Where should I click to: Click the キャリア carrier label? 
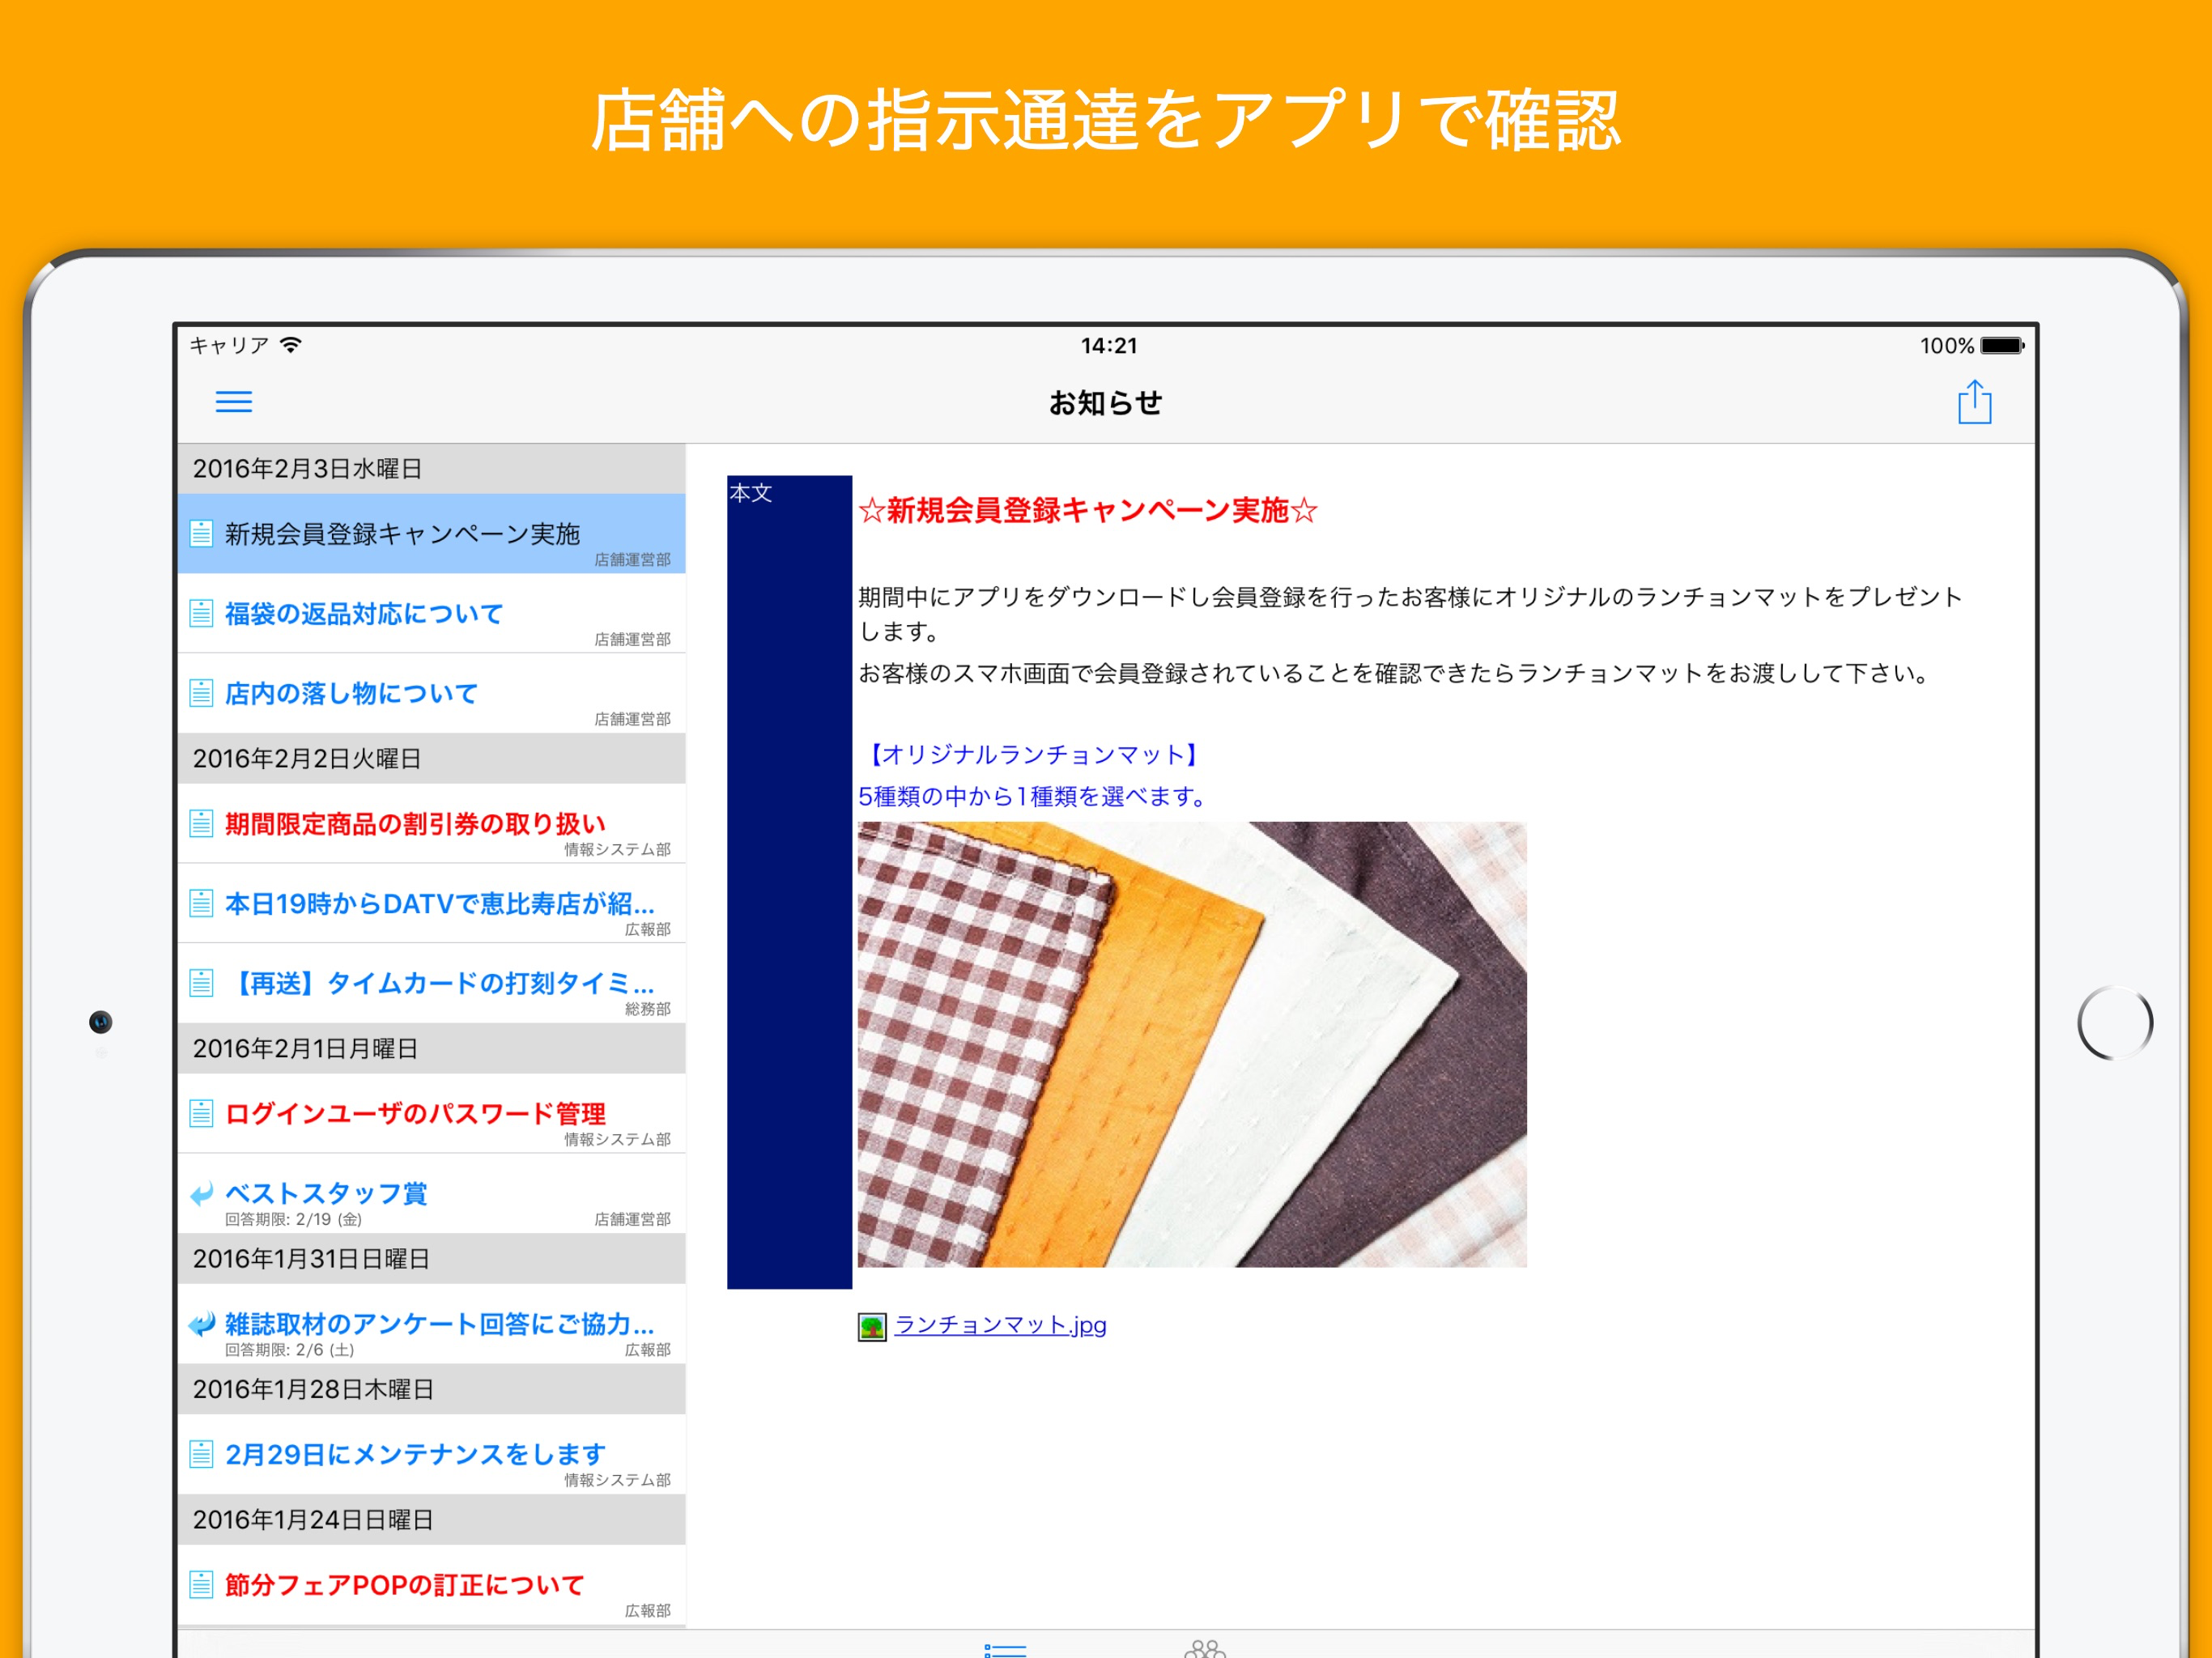229,346
